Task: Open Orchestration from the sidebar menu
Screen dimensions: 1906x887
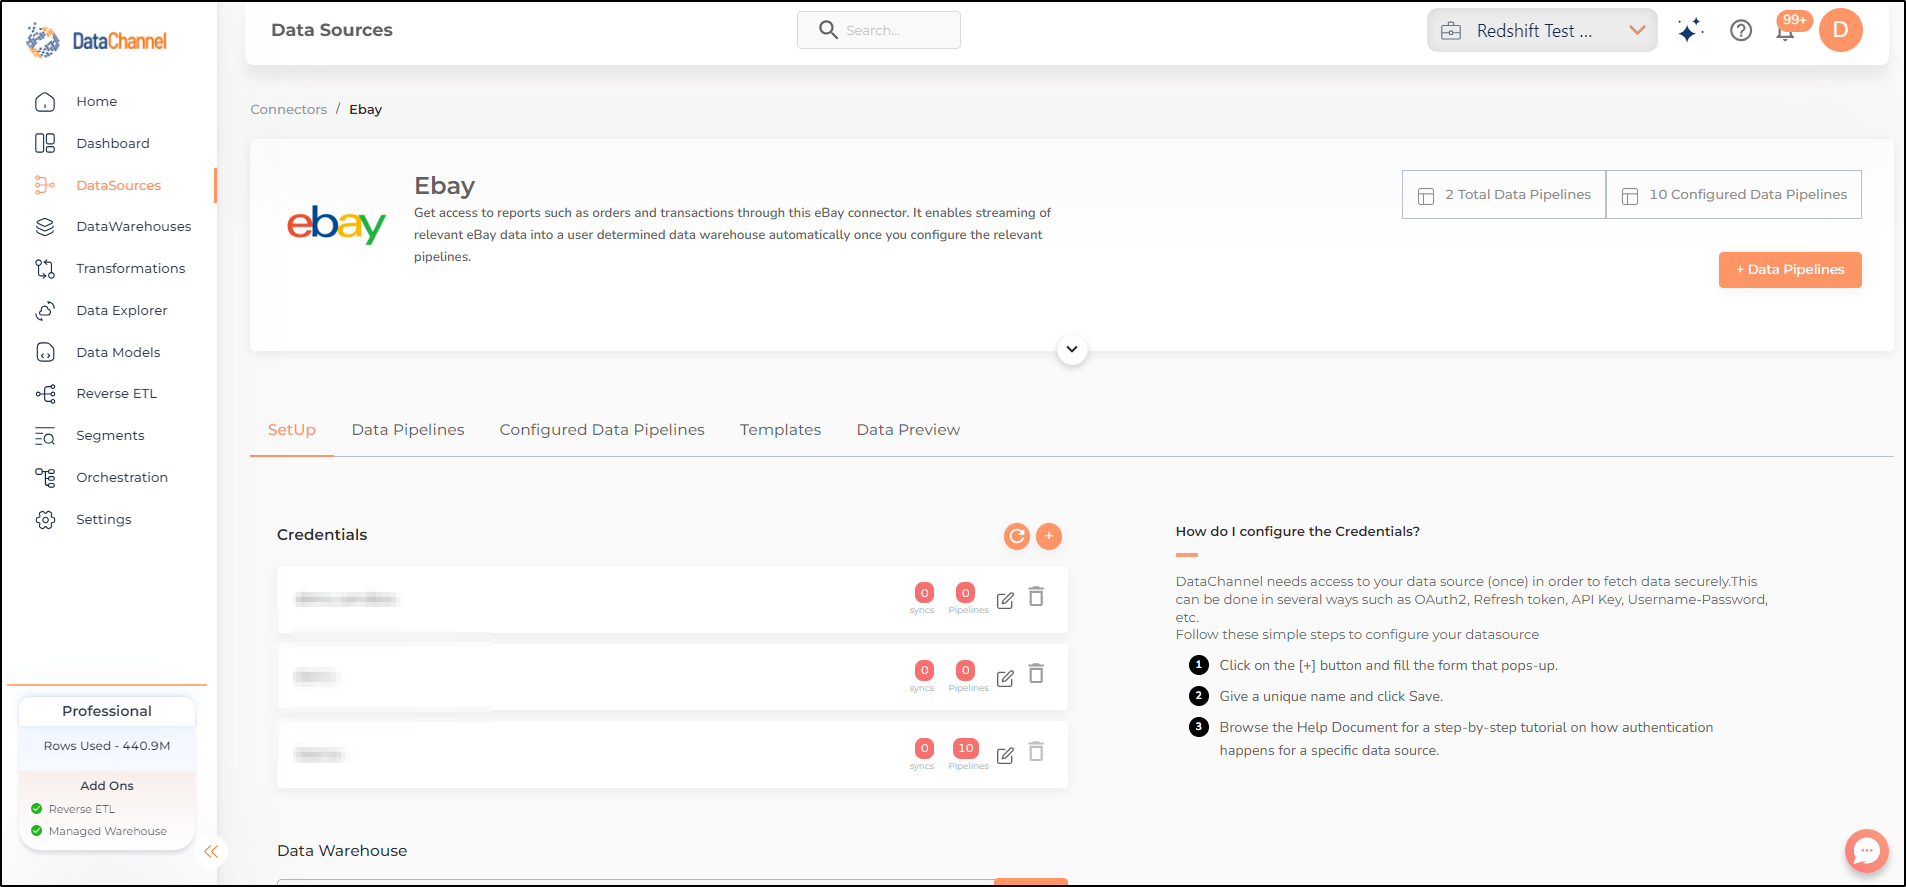Action: [x=122, y=478]
